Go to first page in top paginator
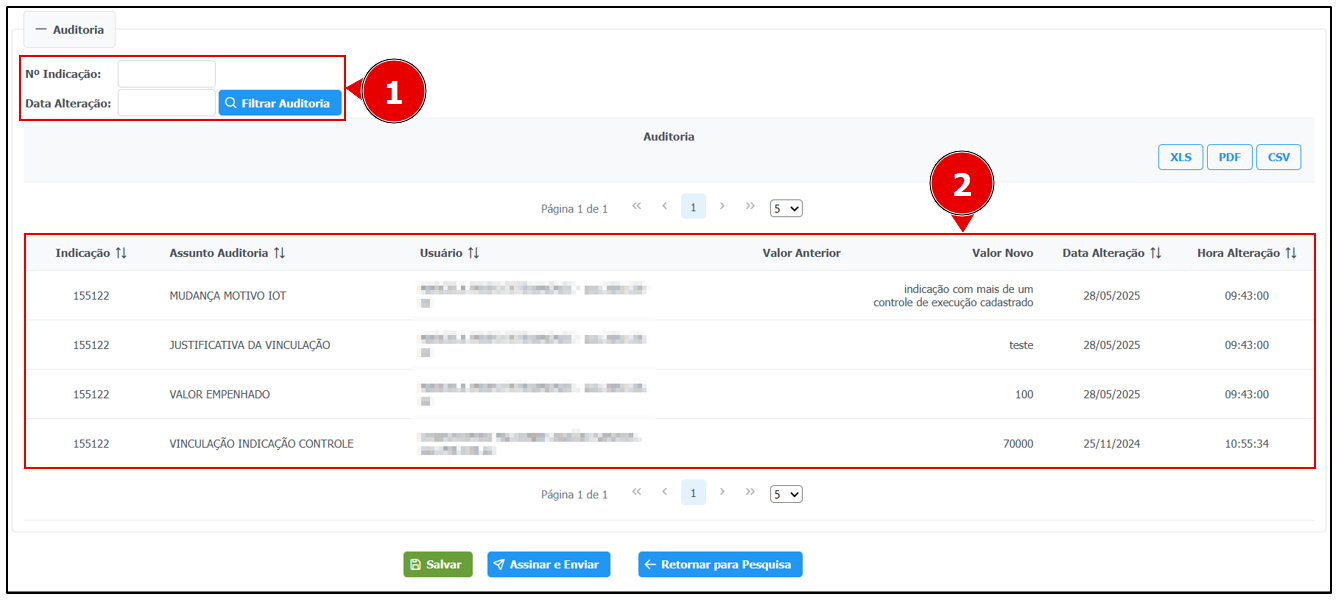 coord(636,207)
